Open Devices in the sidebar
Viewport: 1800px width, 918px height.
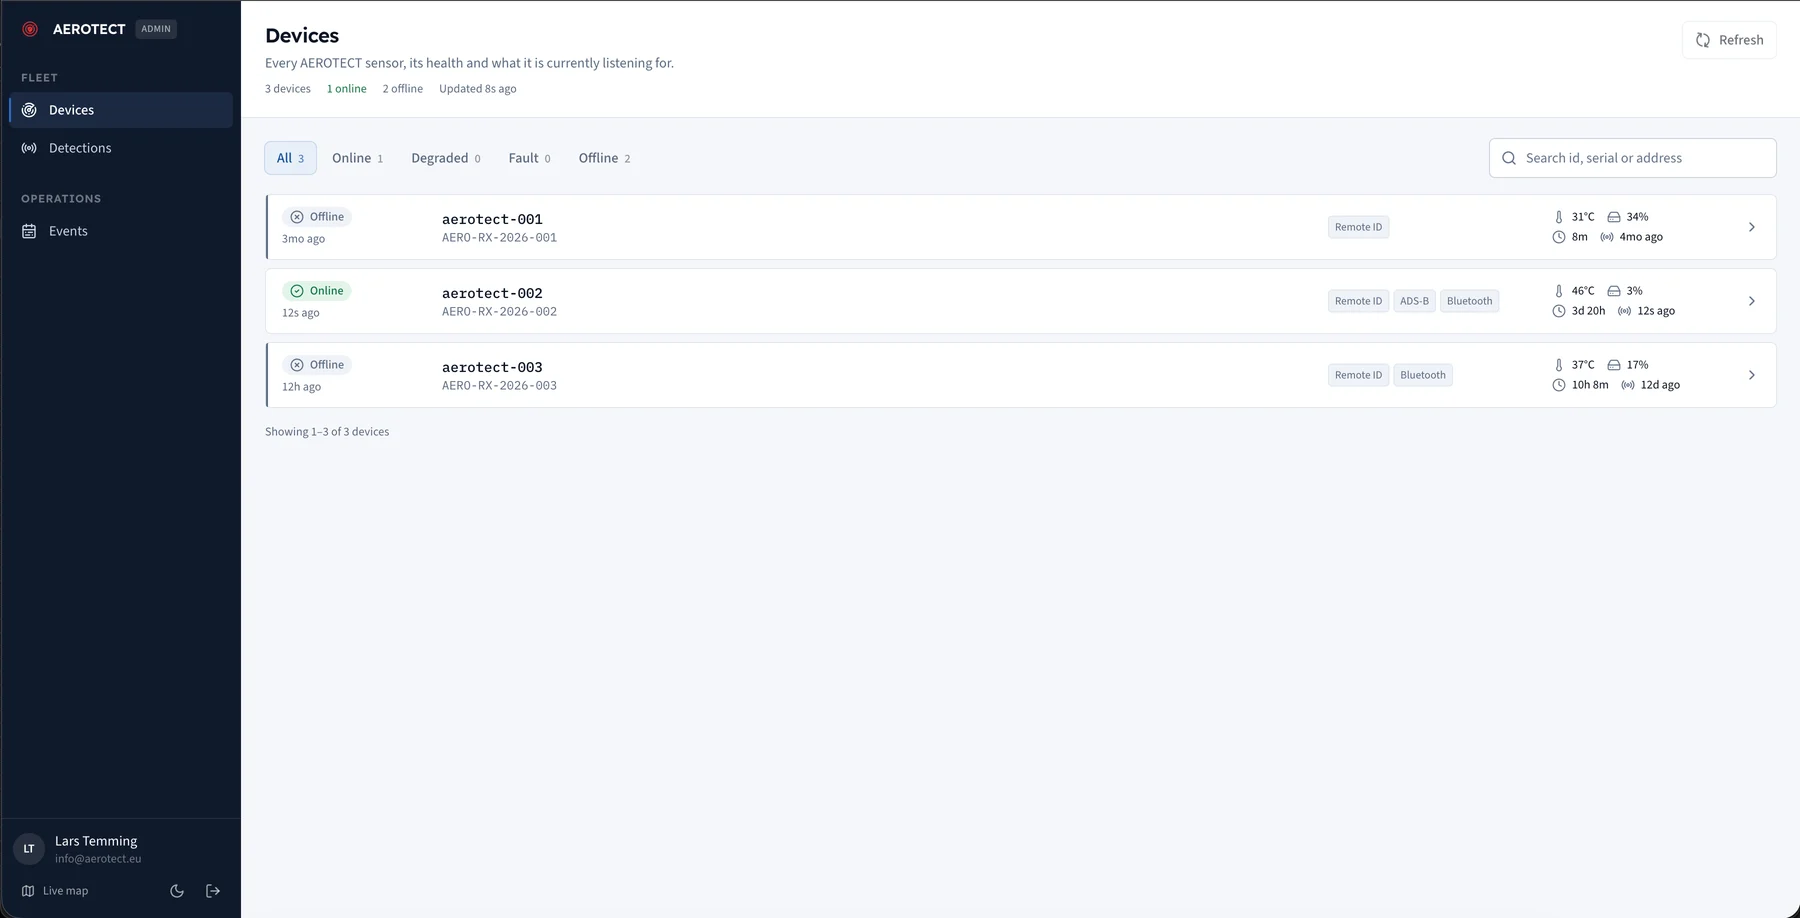(121, 110)
